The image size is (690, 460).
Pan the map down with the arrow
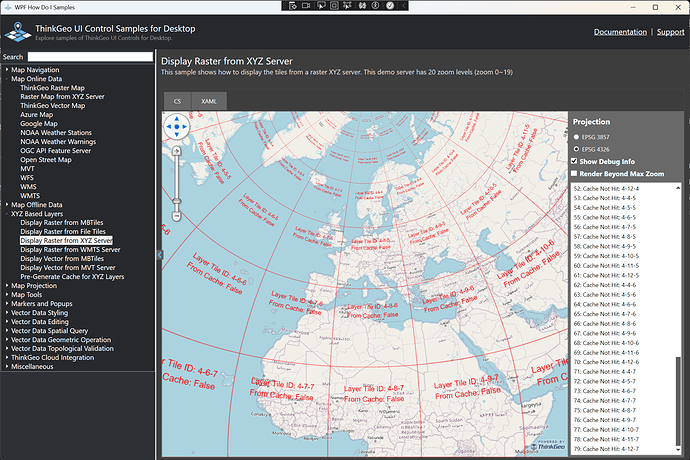pyautogui.click(x=176, y=134)
